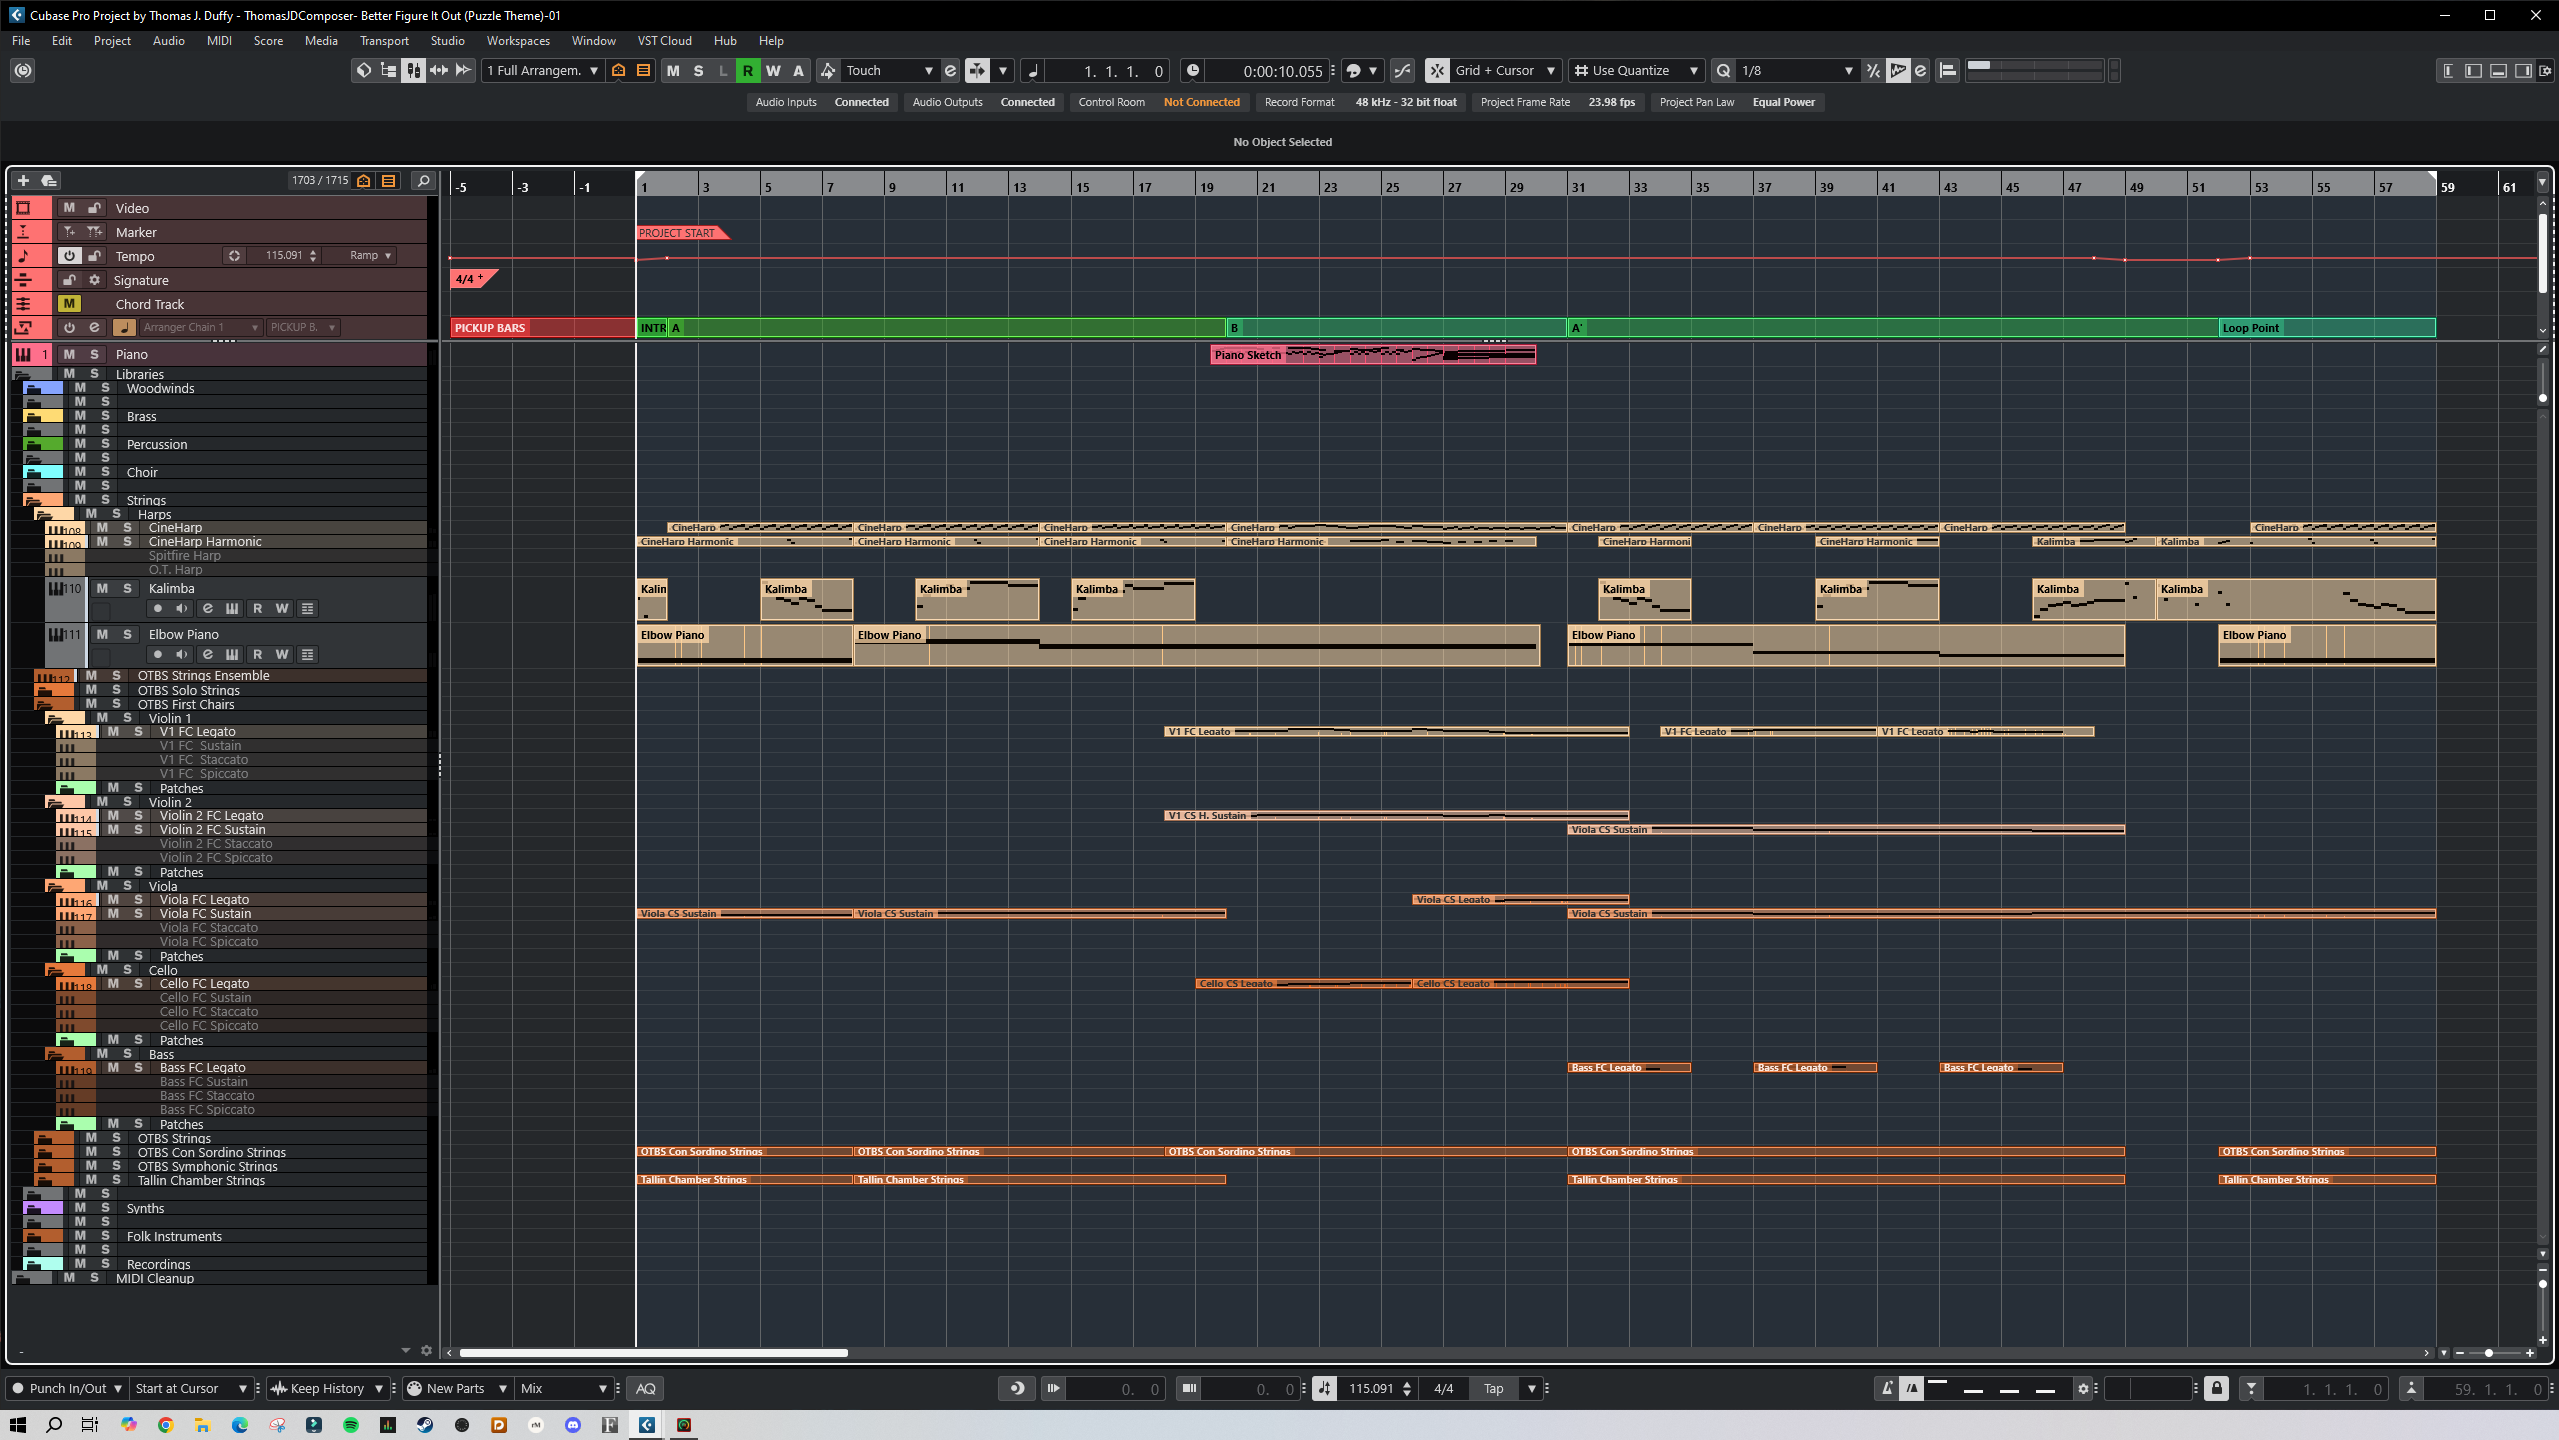Screen dimensions: 2559x1440
Task: Toggle global Read automation R button
Action: point(747,70)
